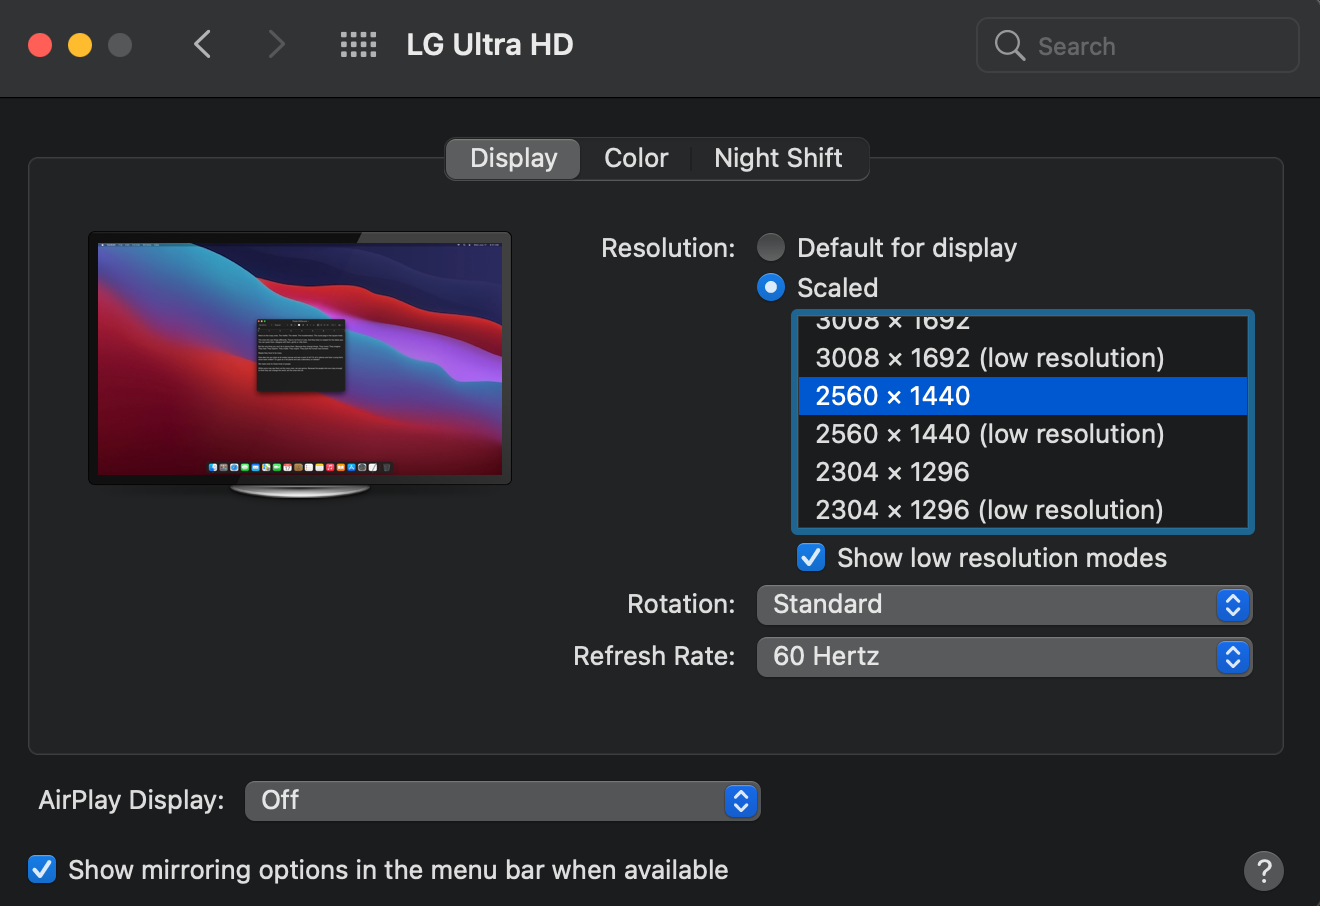Screen dimensions: 1320x906
Task: Toggle Show mirroring options in menu bar
Action: 42,869
